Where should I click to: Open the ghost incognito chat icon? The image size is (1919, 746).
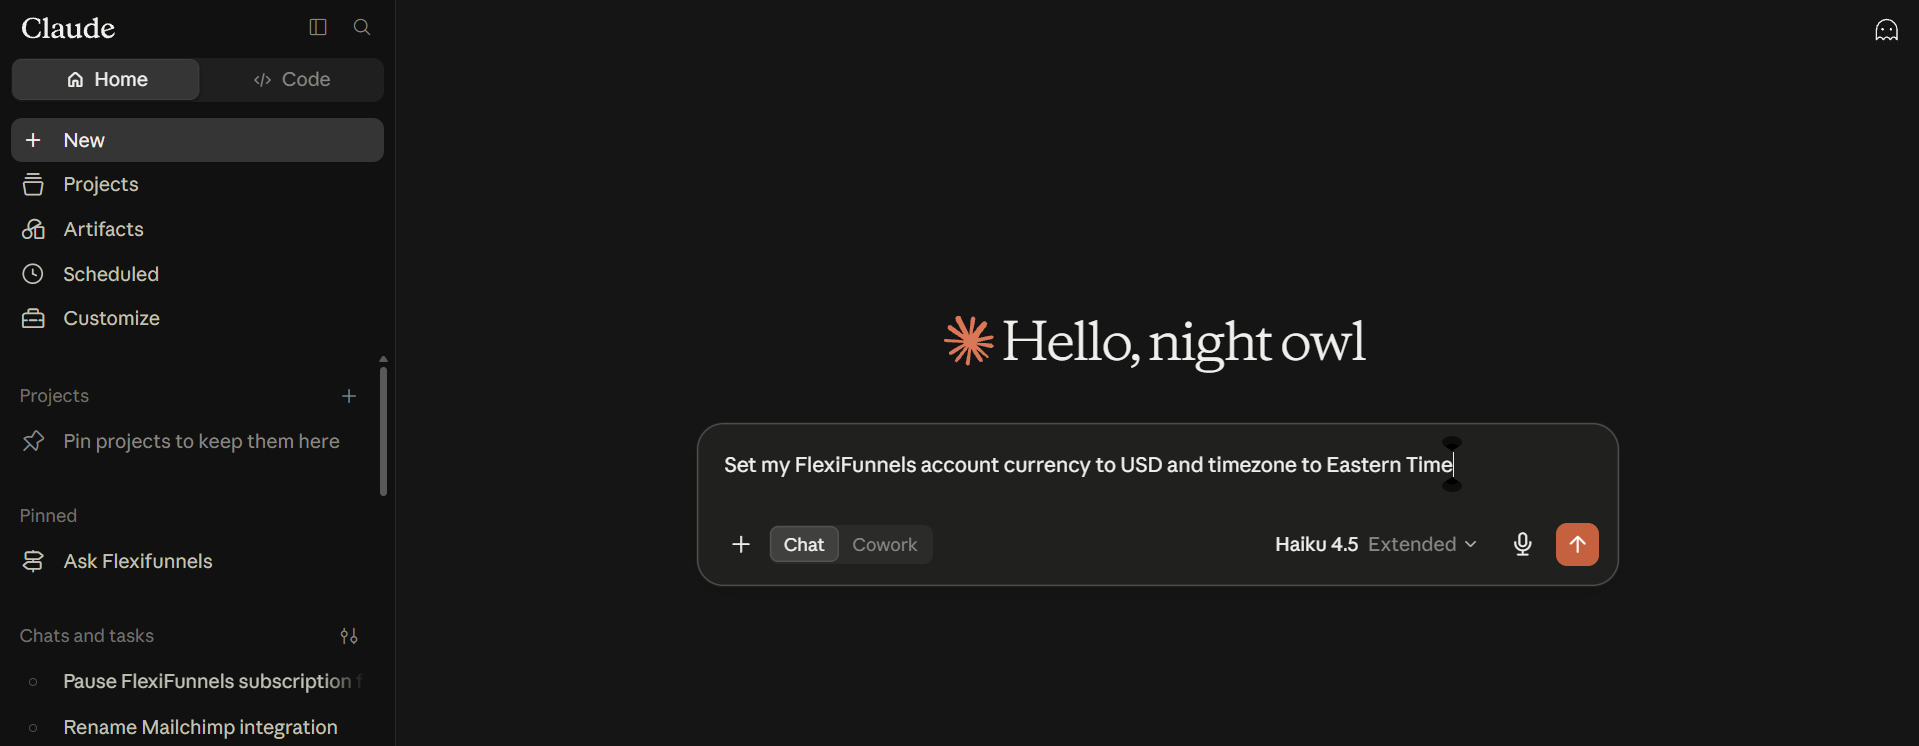1886,30
